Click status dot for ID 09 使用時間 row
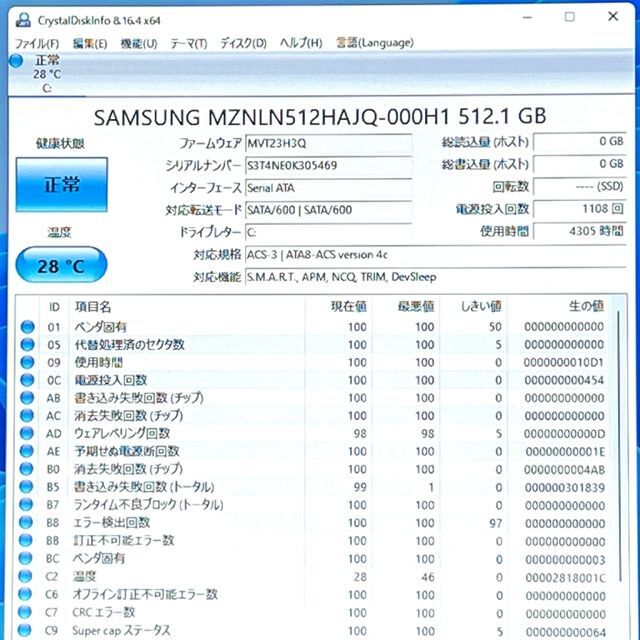Image resolution: width=640 pixels, height=640 pixels. point(27,362)
